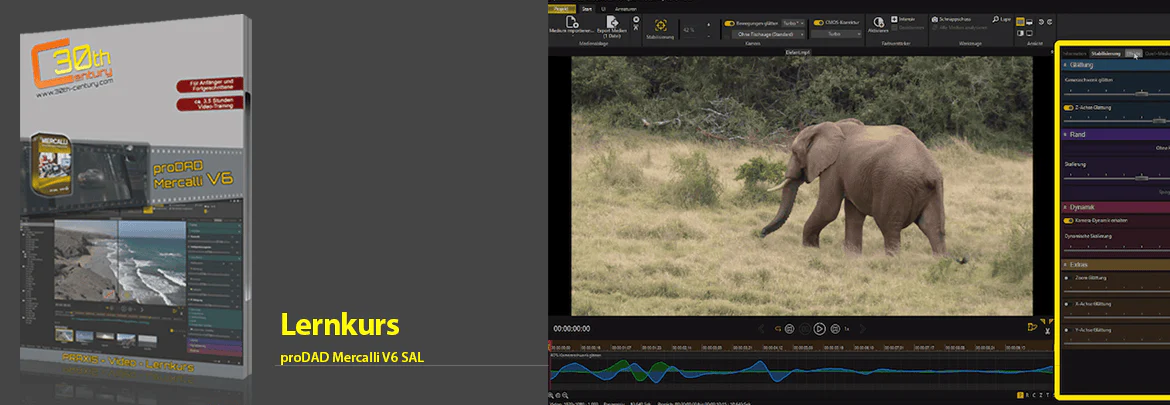Click the Elefant.mp4 file title
Viewport: 1170px width, 405px height.
[798, 52]
